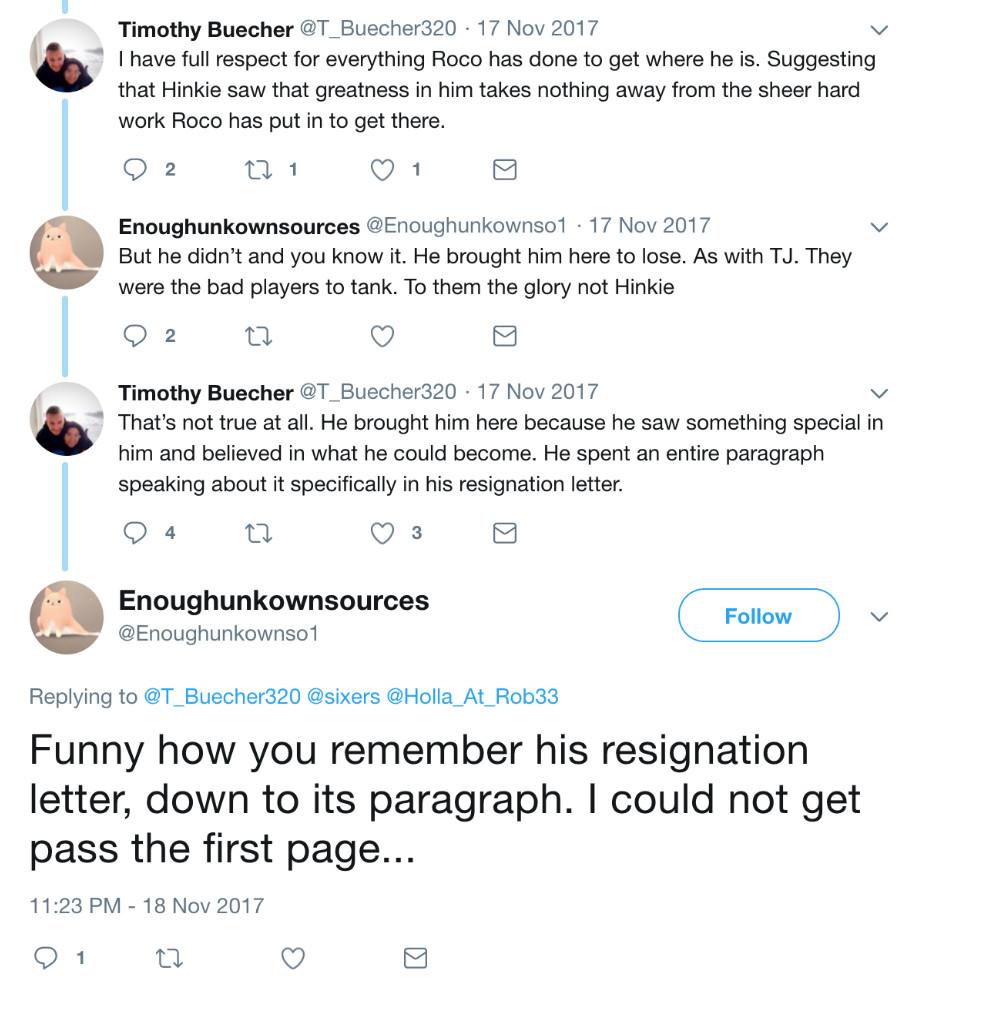Like the 'brought him here to lose' tweet
This screenshot has height=1032, width=1002.
point(382,336)
